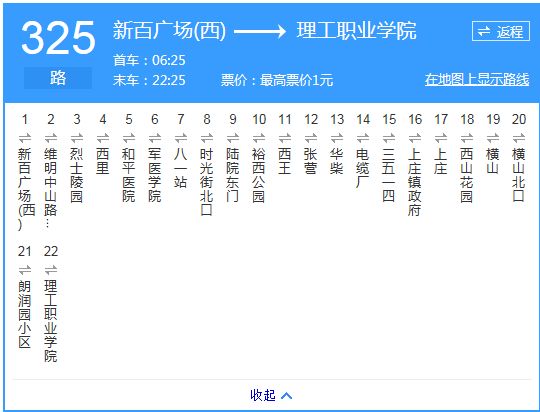Click the transfer icon above 新百广场(西)
Image resolution: width=540 pixels, height=412 pixels.
[x=25, y=138]
